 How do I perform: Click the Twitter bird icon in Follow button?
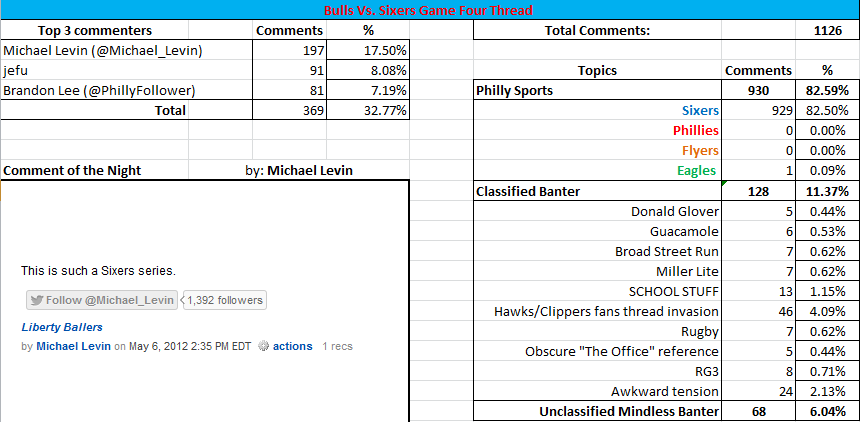[37, 301]
